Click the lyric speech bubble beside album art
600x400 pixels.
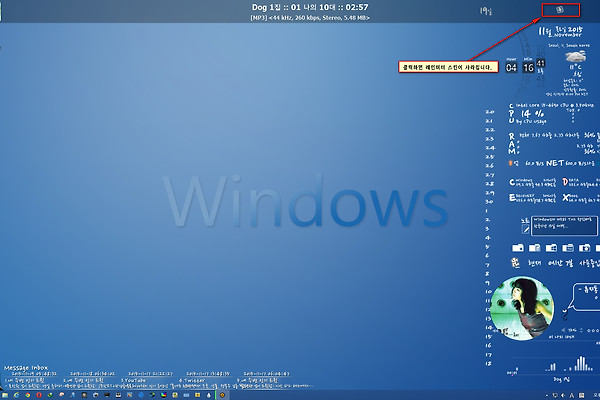click(x=584, y=297)
